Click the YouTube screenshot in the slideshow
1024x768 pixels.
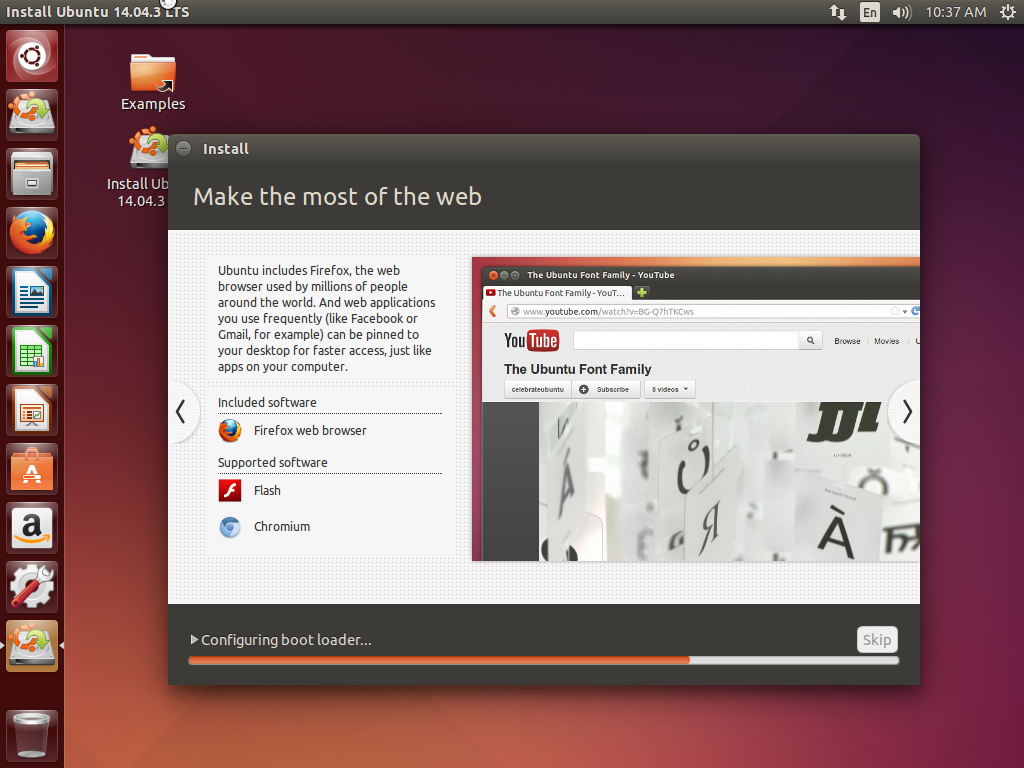coord(696,409)
